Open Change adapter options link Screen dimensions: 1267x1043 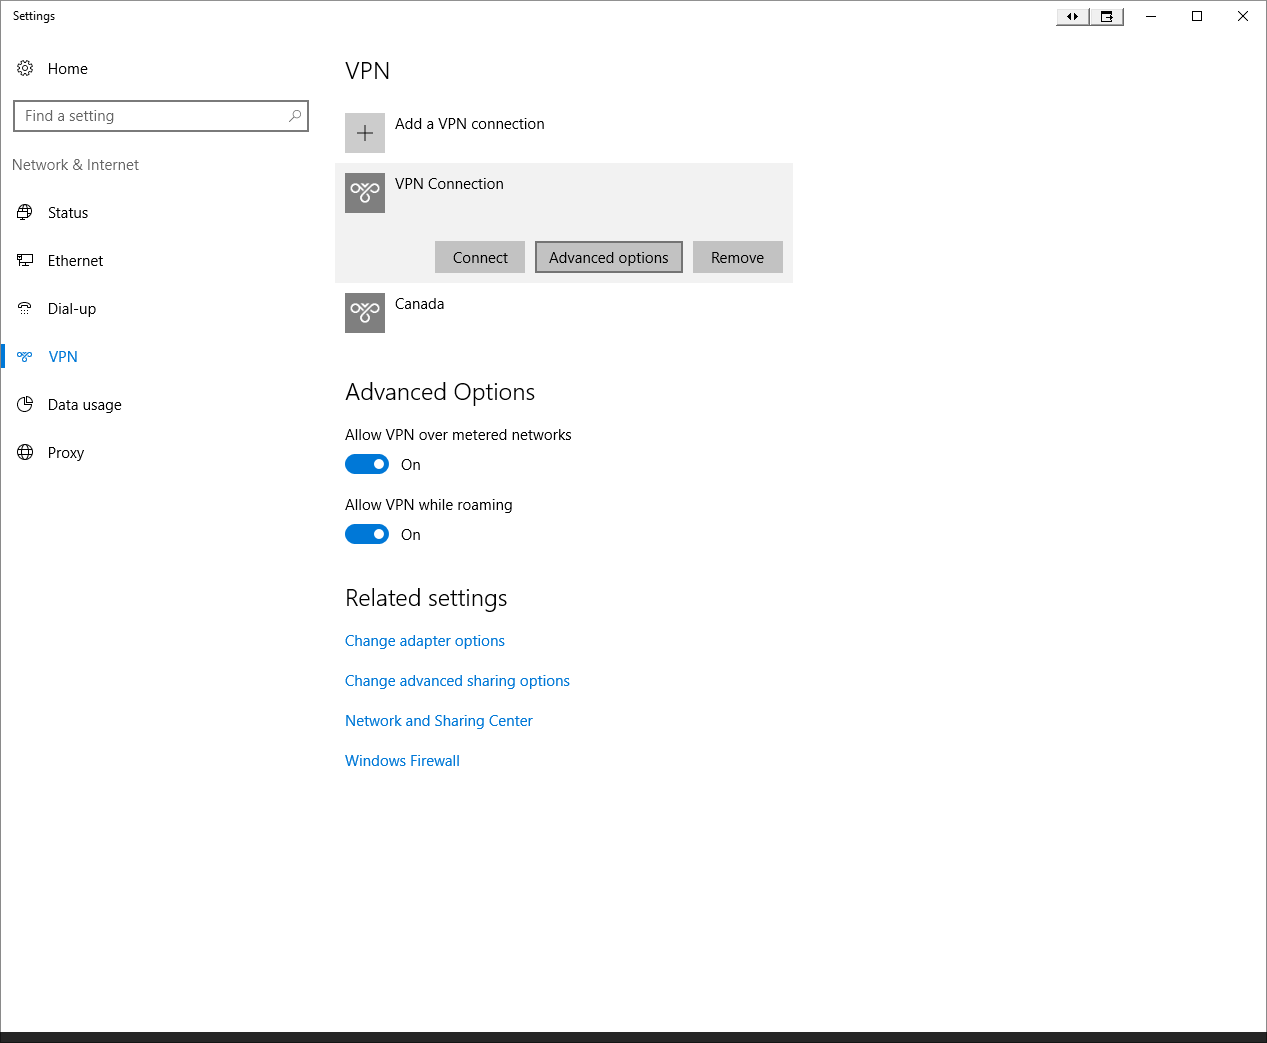point(425,641)
